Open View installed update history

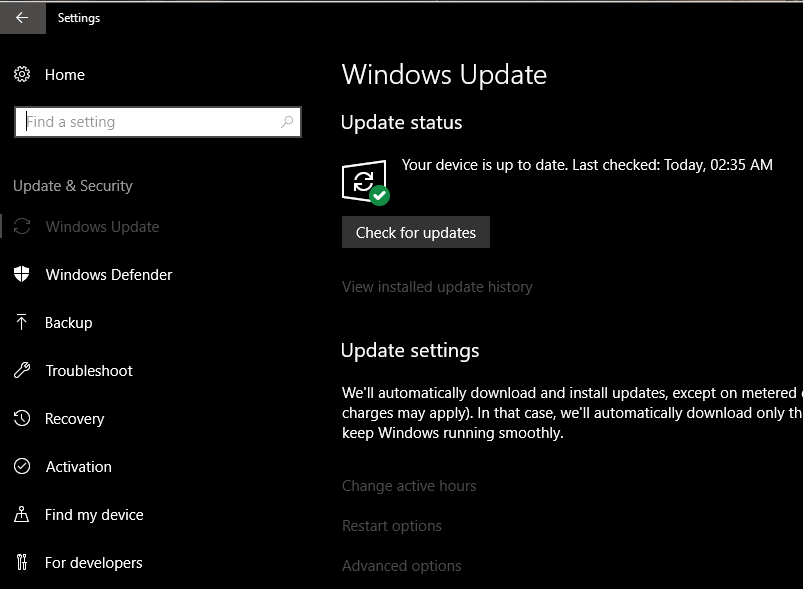pyautogui.click(x=437, y=286)
